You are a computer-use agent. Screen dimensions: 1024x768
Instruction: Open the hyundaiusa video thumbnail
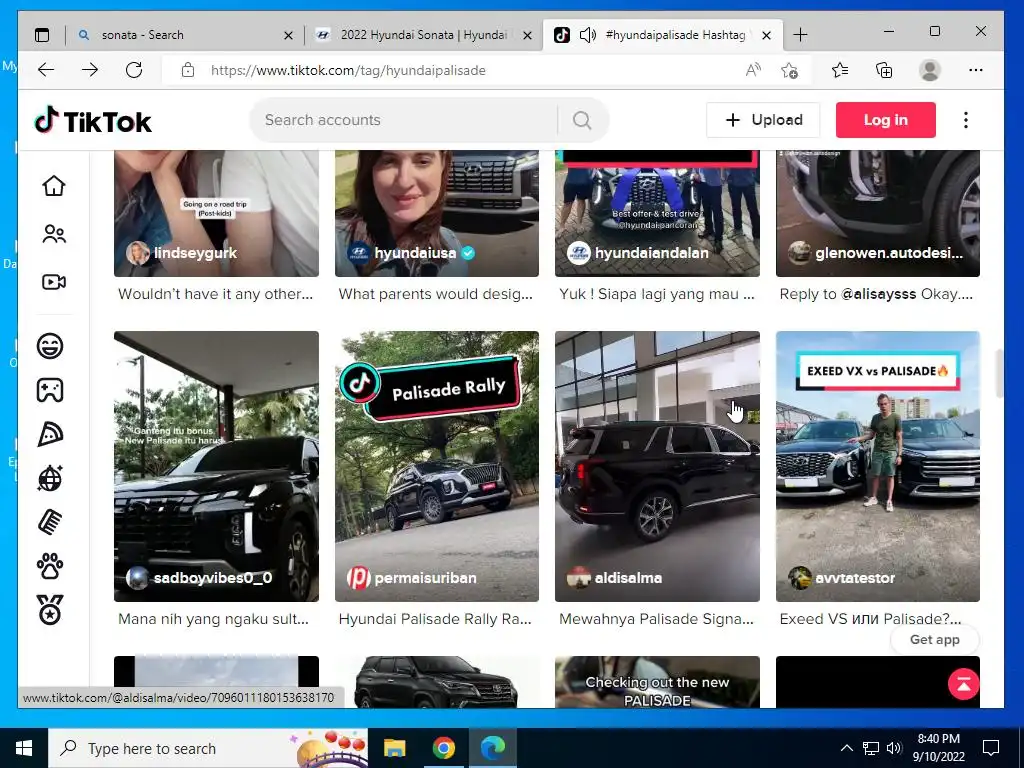point(437,213)
